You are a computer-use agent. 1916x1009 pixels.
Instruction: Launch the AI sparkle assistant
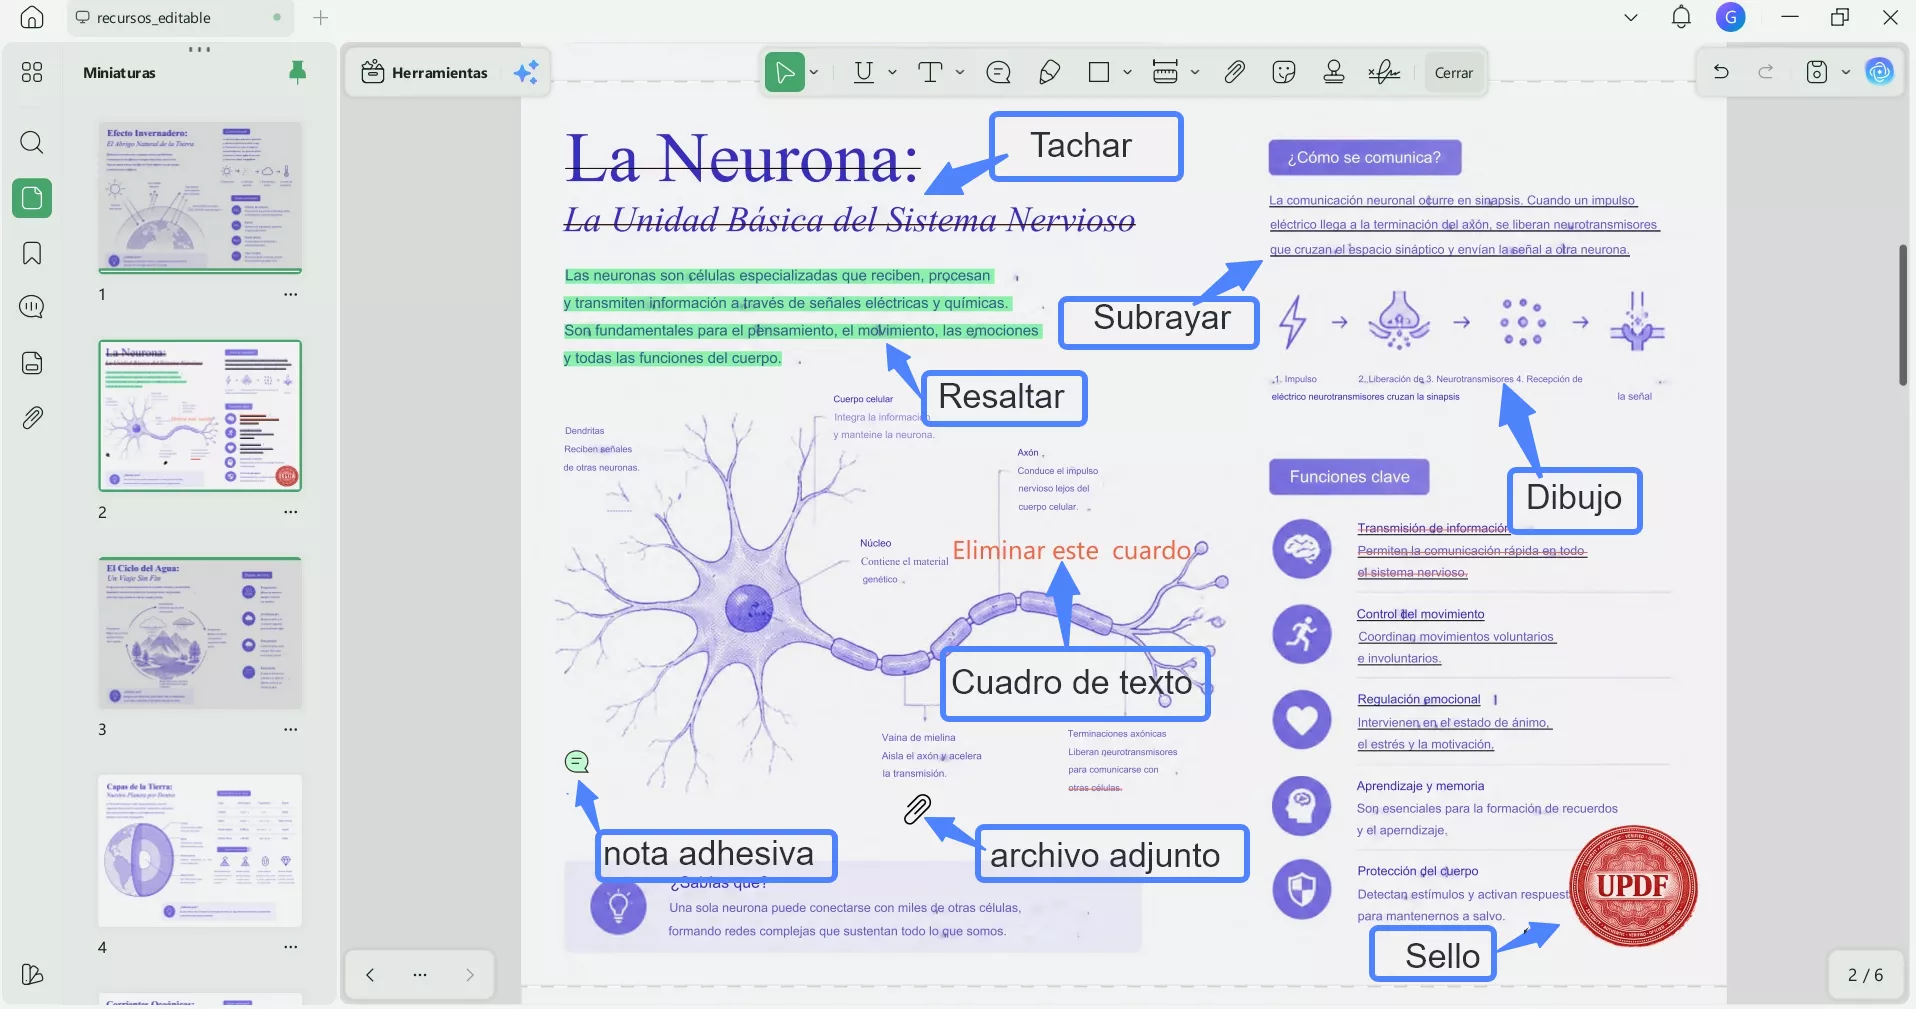click(x=526, y=72)
